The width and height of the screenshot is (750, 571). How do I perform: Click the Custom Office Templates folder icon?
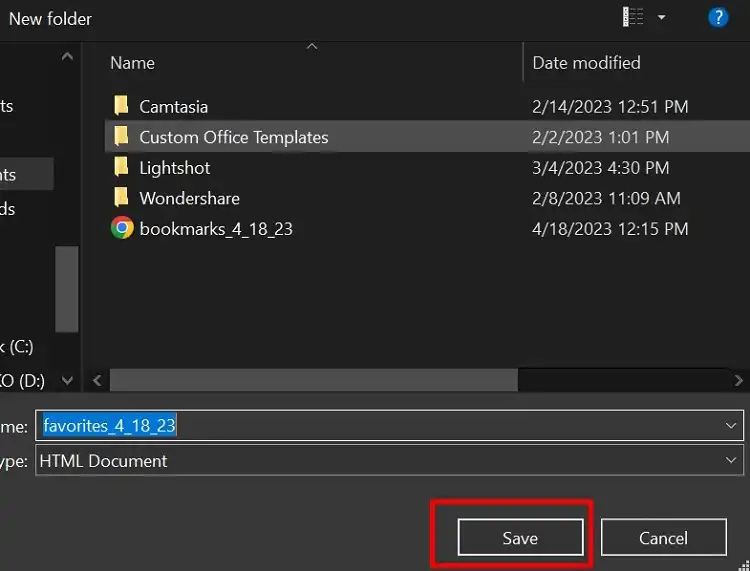tap(121, 136)
